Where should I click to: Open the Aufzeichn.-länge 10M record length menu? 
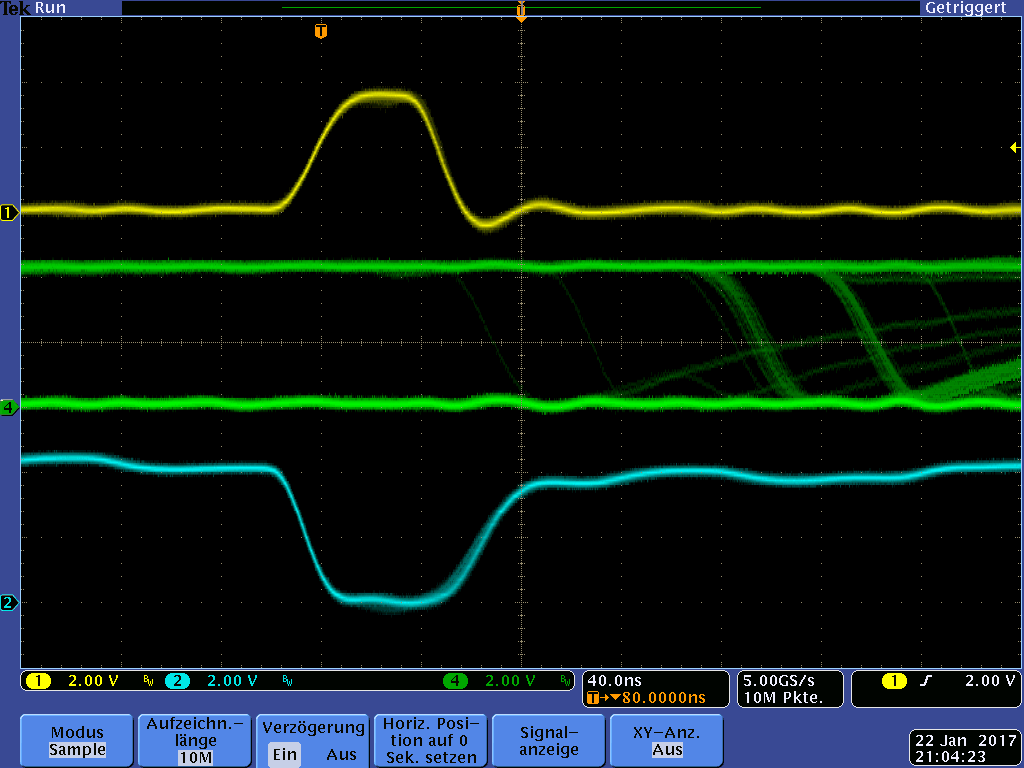195,740
